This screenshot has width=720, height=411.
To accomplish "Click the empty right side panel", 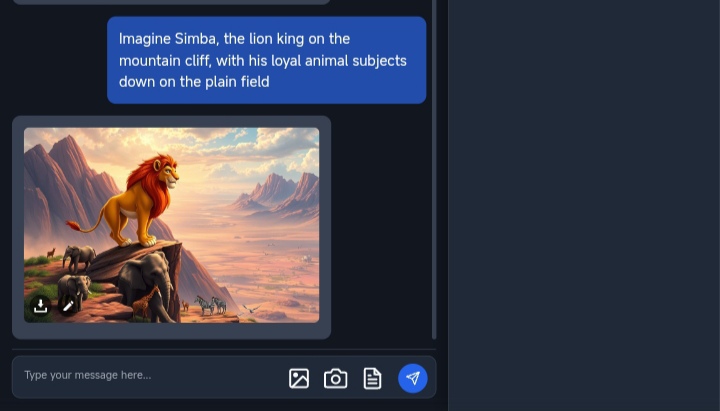I will 584,205.
